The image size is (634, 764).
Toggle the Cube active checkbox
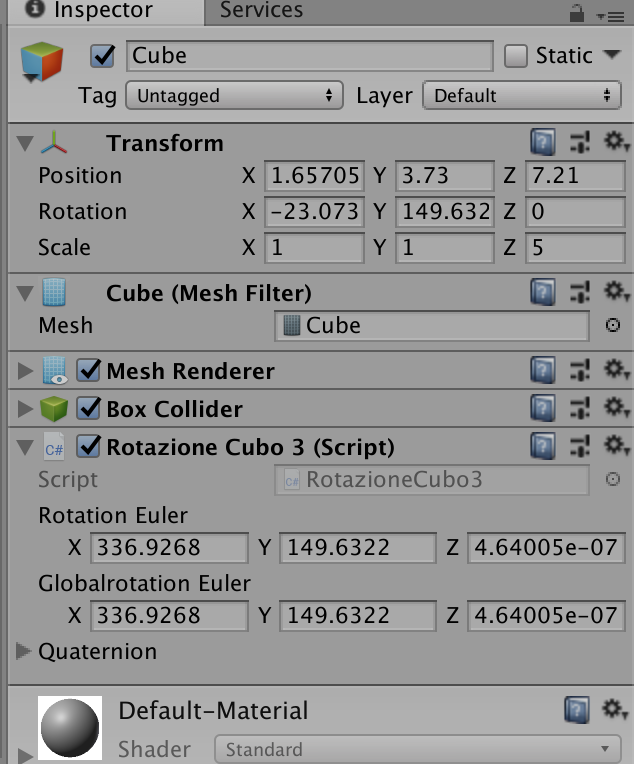(x=102, y=56)
